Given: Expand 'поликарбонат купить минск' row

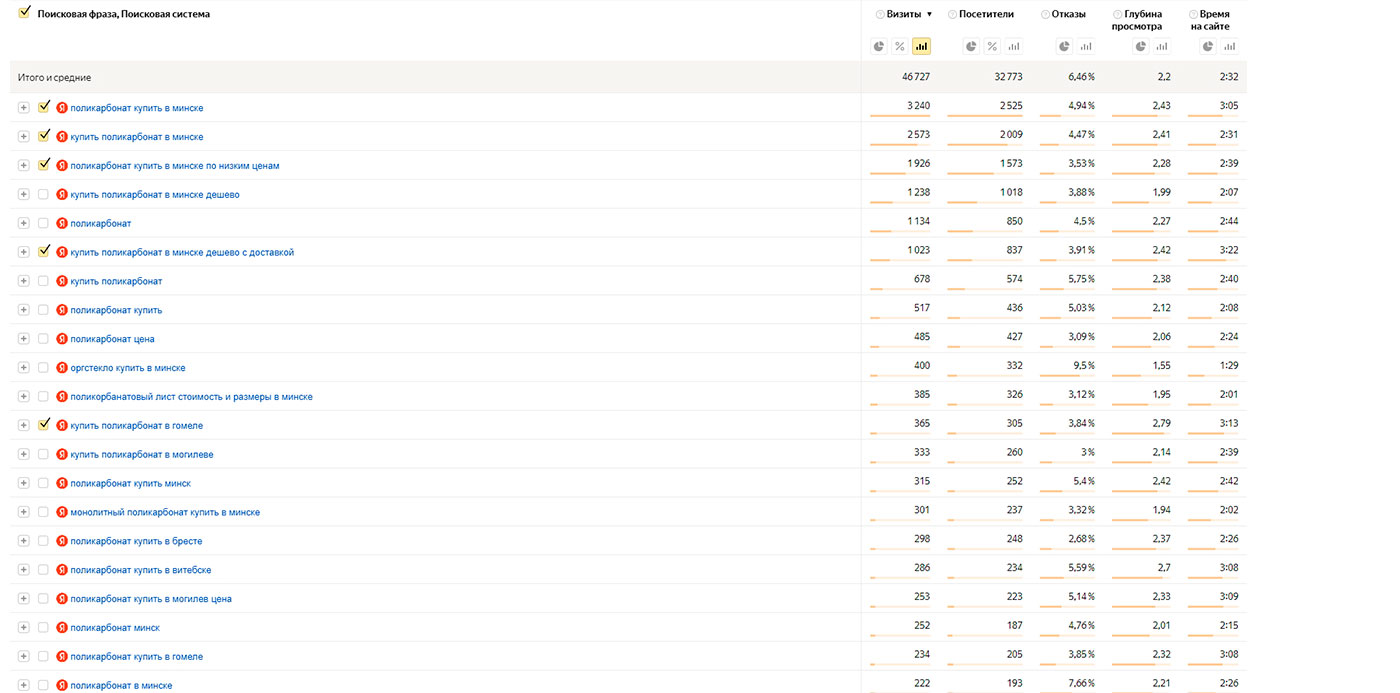Looking at the screenshot, I should point(24,483).
